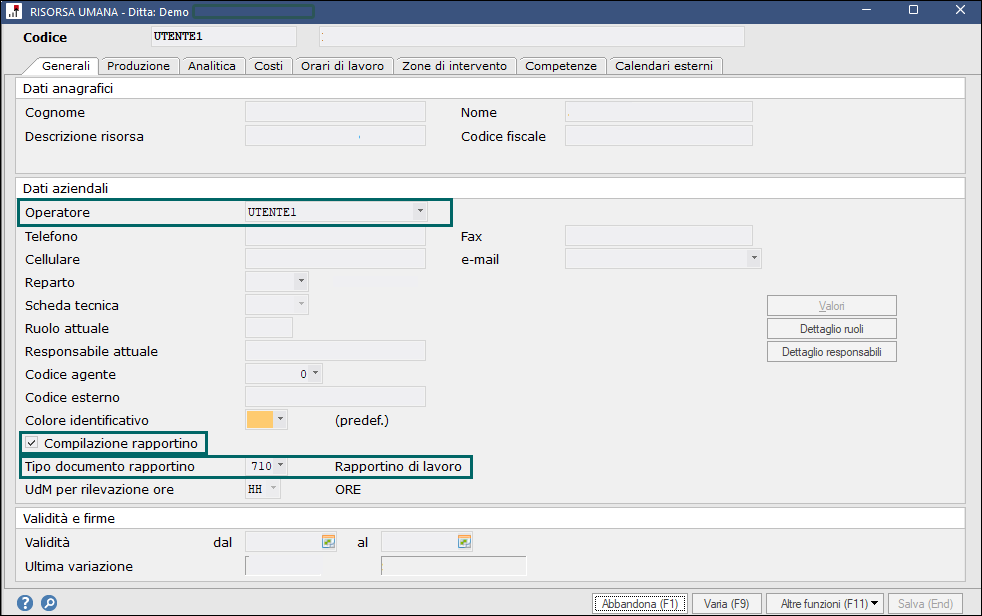The width and height of the screenshot is (982, 616).
Task: Click into the Cognome input field
Action: click(335, 112)
